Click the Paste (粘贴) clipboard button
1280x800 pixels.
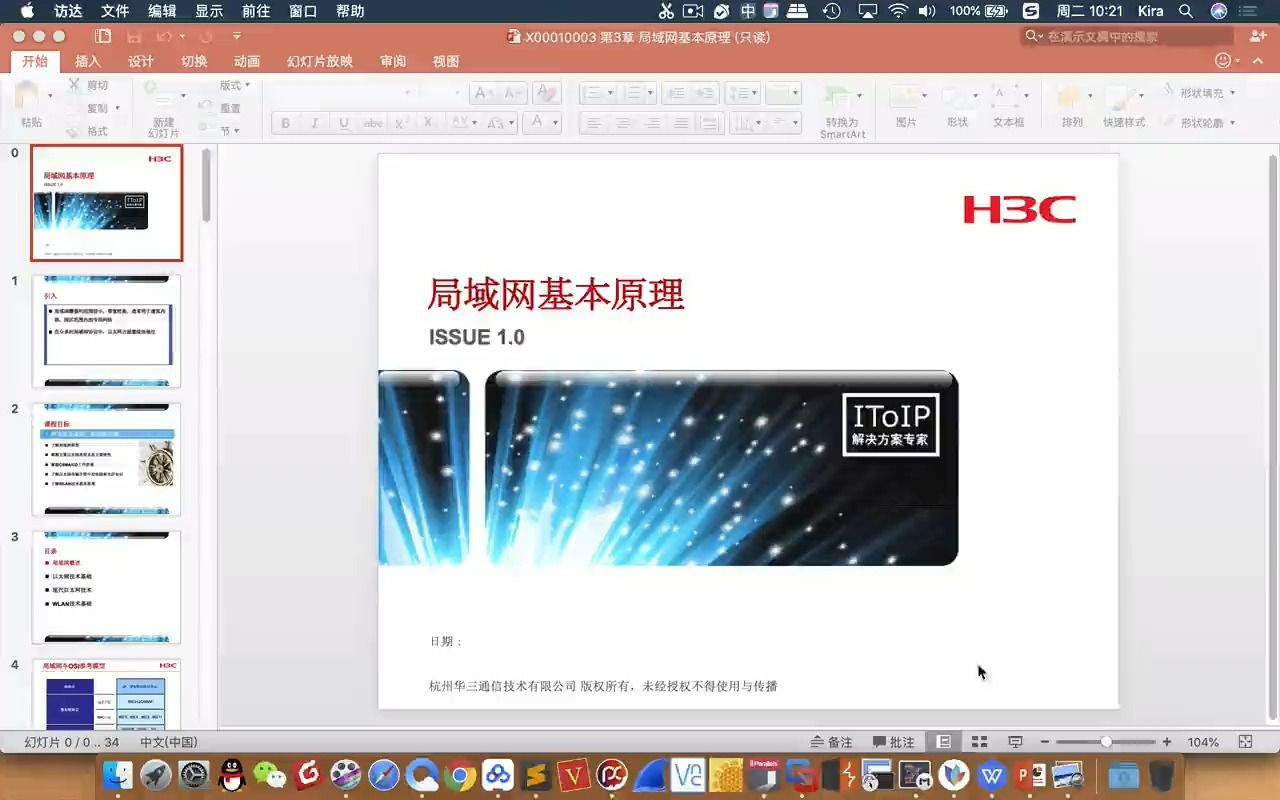[31, 104]
